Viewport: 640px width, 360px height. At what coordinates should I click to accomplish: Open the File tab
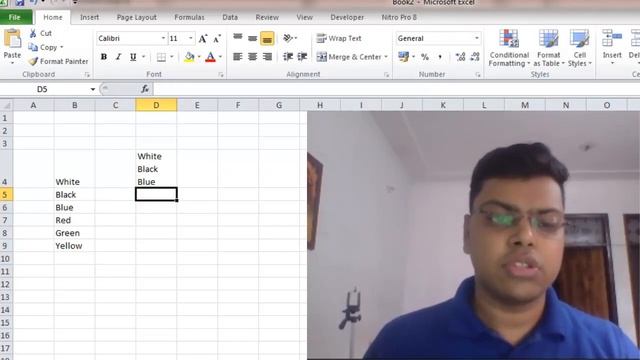coord(15,18)
